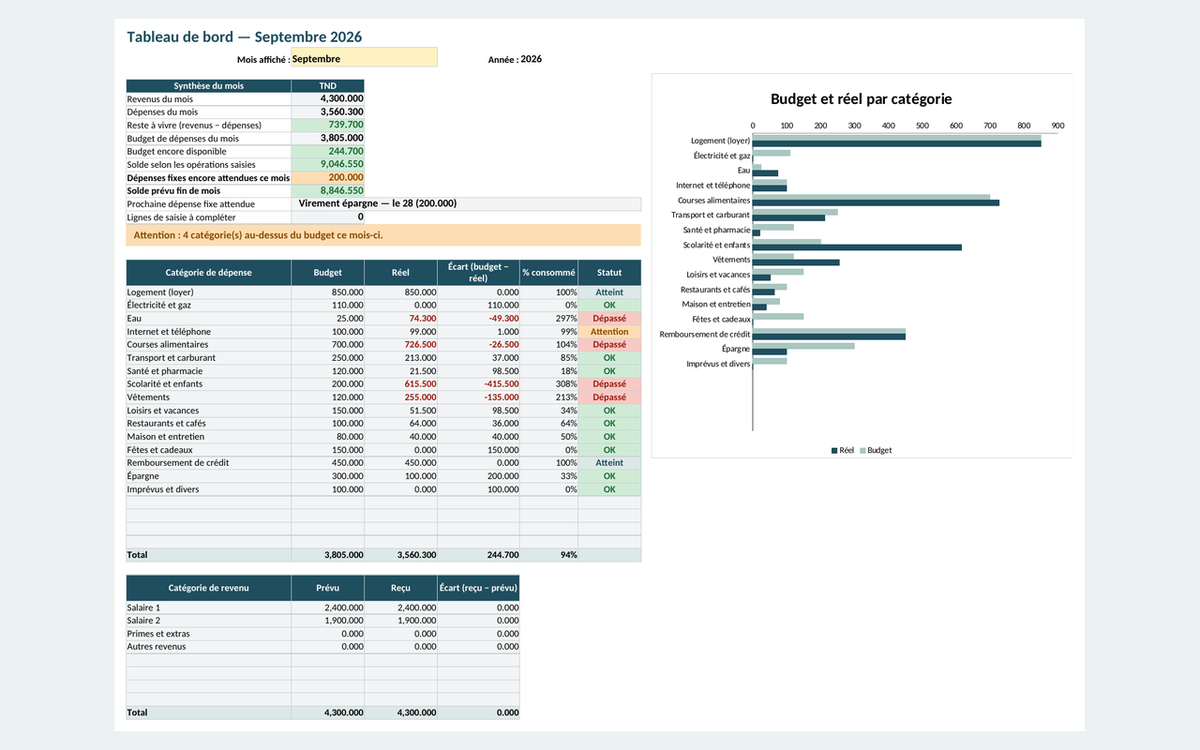Viewport: 1200px width, 750px height.
Task: Click the 'Salaire 2' expected 1,900.000
Action: [x=328, y=620]
